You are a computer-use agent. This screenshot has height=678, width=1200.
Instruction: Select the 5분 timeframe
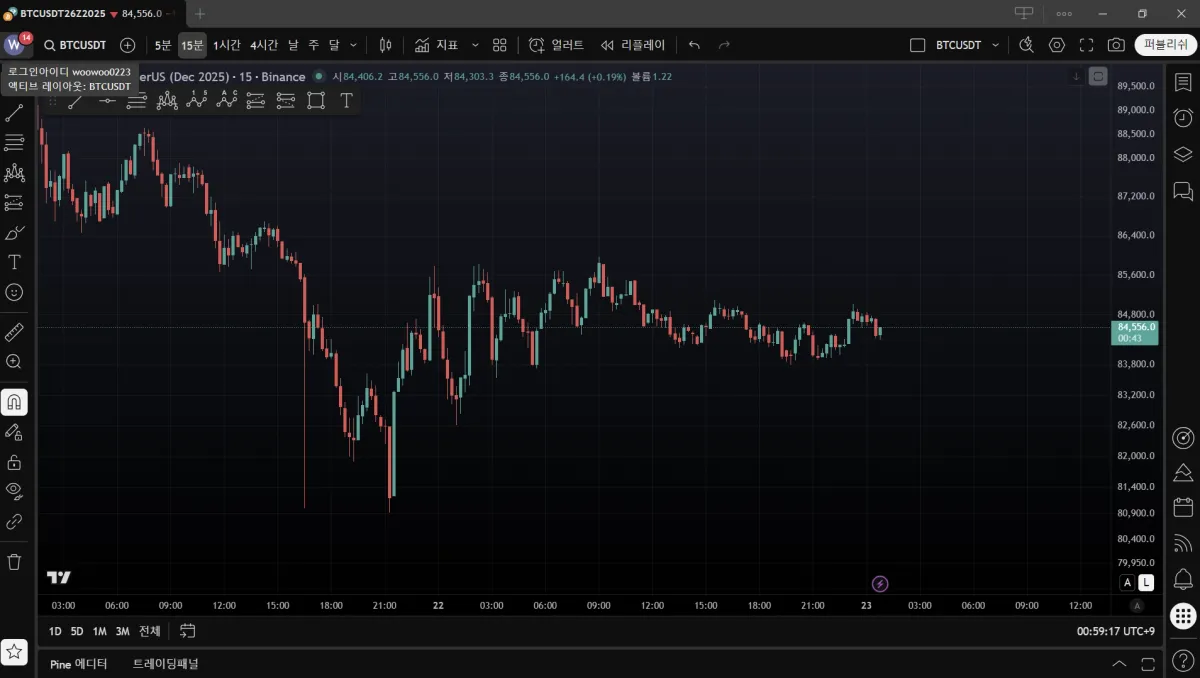coord(163,45)
